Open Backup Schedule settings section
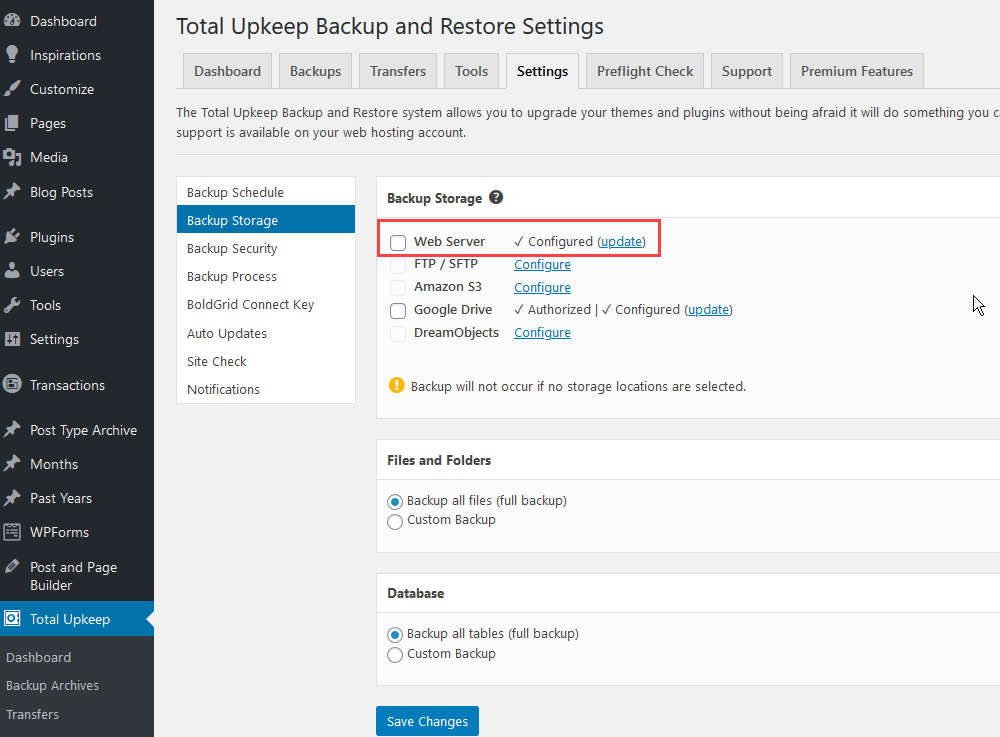This screenshot has width=1000, height=737. 235,192
